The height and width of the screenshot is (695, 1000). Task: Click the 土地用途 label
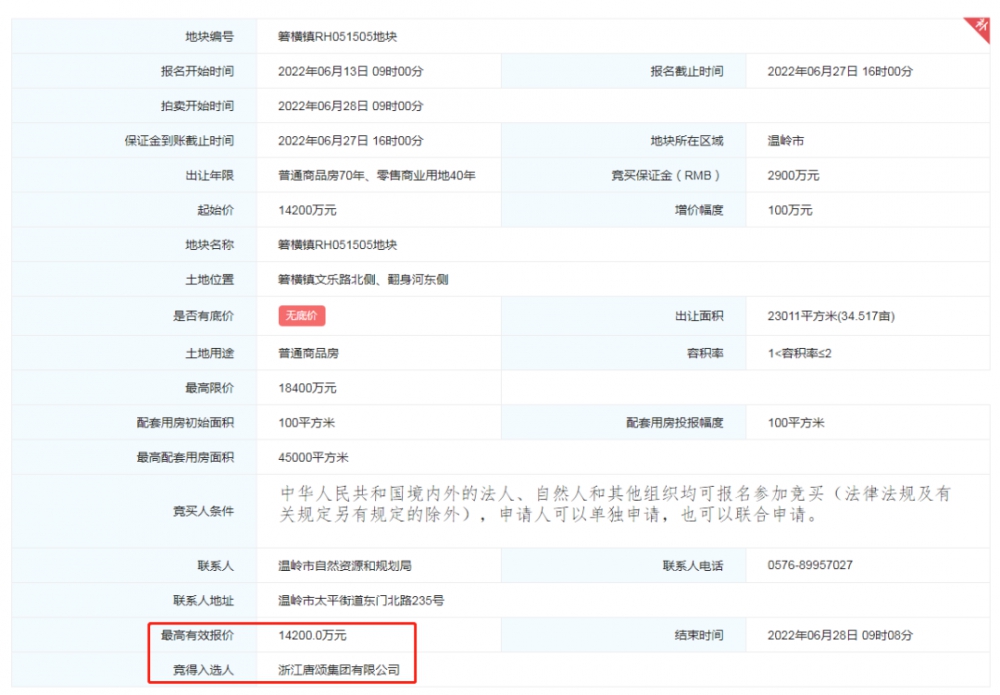(x=209, y=353)
